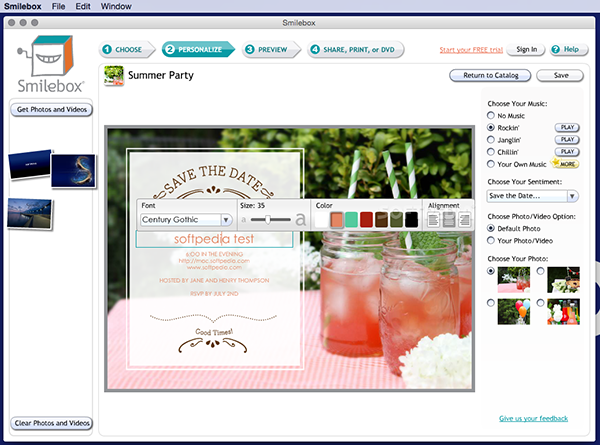This screenshot has height=445, width=600.
Task: Pick the teal green color swatch
Action: click(351, 220)
